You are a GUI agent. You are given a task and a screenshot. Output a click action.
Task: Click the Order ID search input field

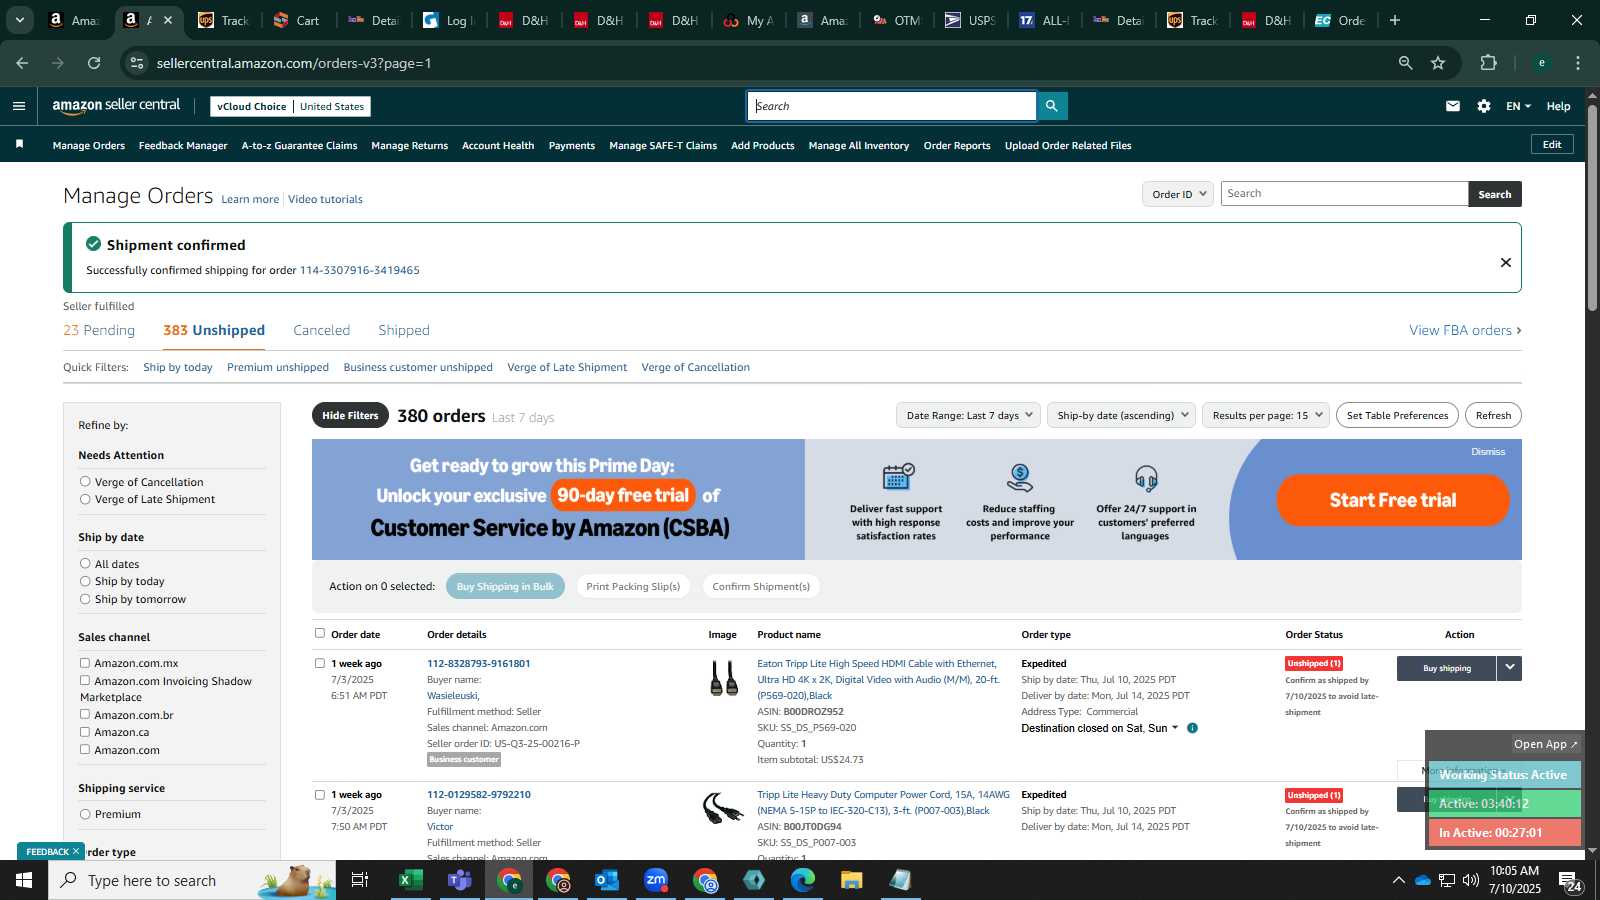(x=1344, y=194)
